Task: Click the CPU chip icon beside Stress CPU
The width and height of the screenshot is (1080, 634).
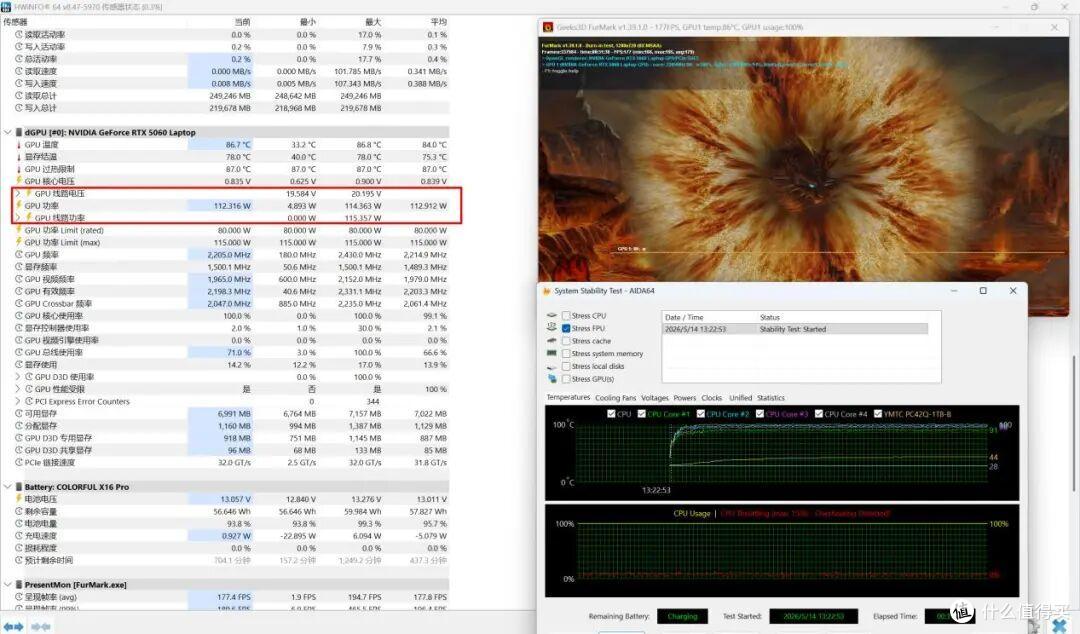Action: pos(552,316)
